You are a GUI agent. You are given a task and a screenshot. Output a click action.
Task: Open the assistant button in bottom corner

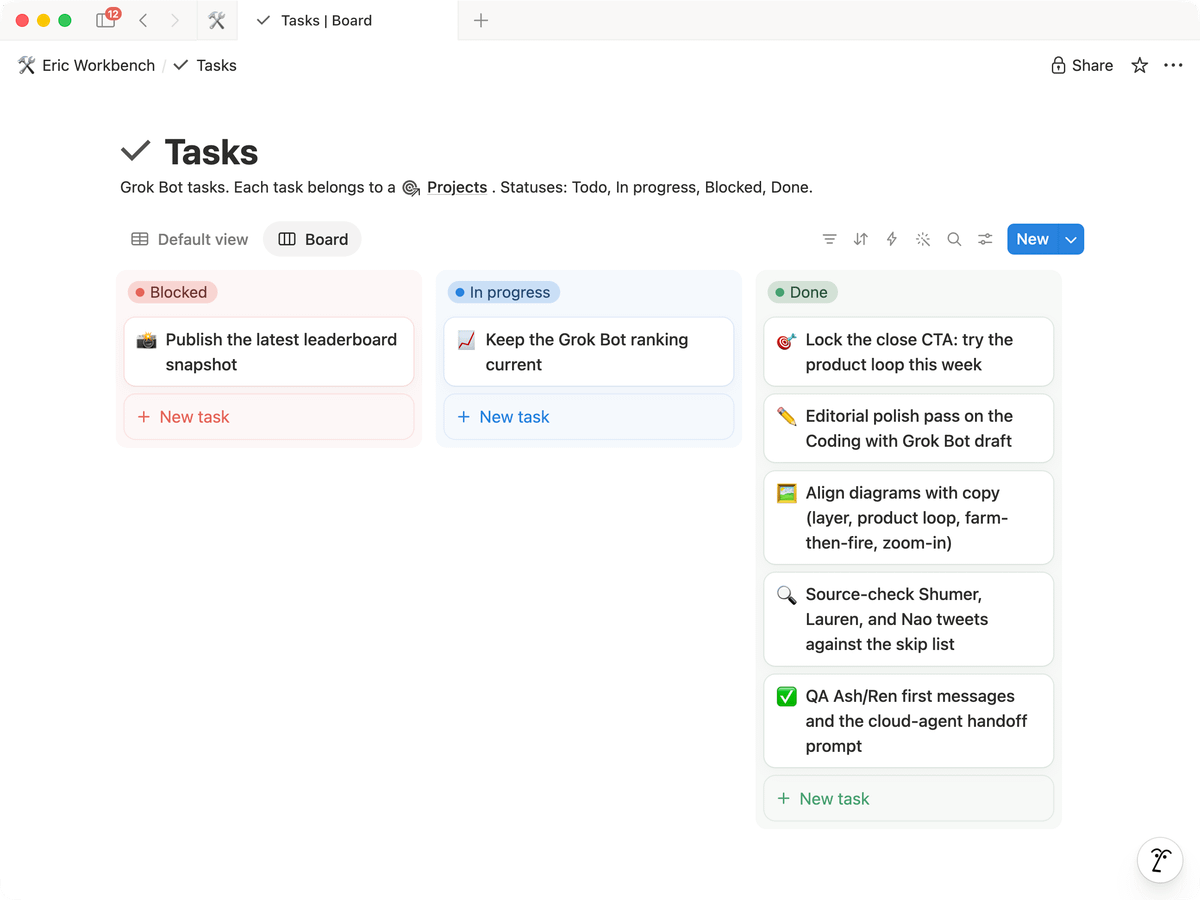(1160, 860)
